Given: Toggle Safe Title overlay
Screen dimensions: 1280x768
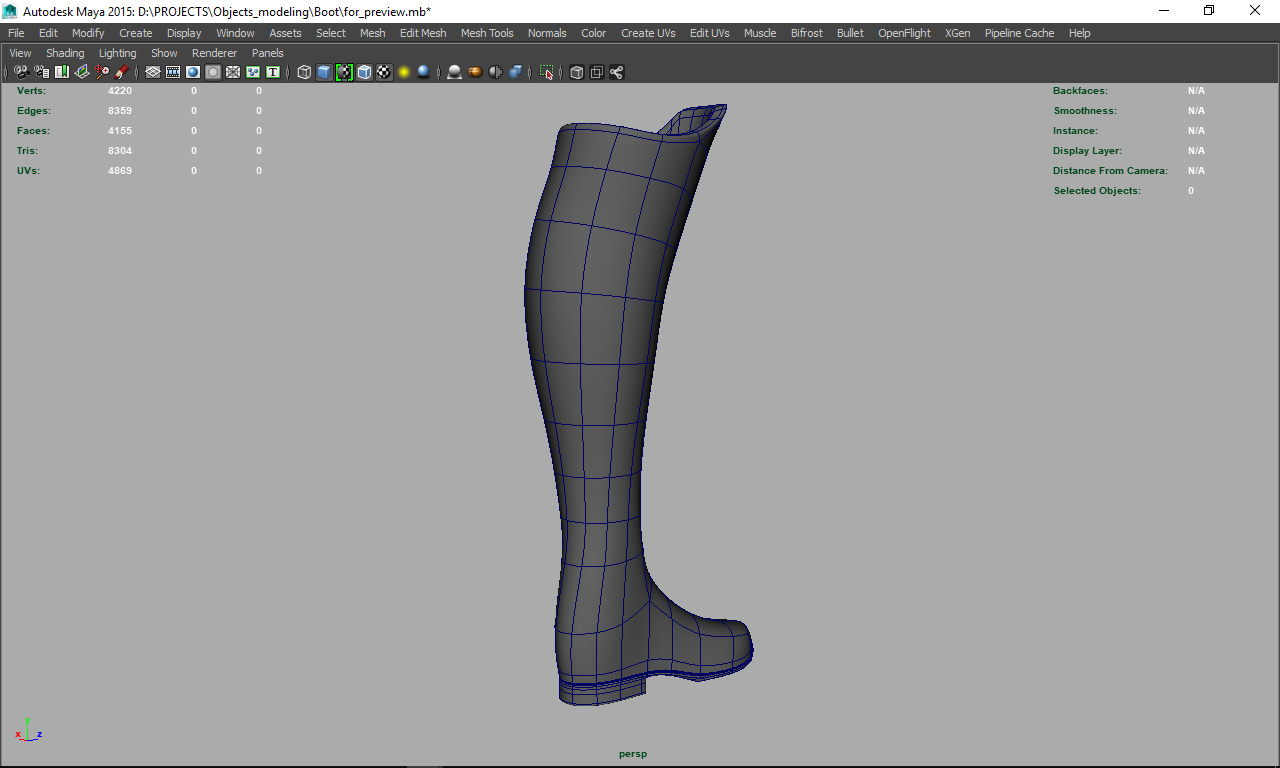Looking at the screenshot, I should point(272,72).
